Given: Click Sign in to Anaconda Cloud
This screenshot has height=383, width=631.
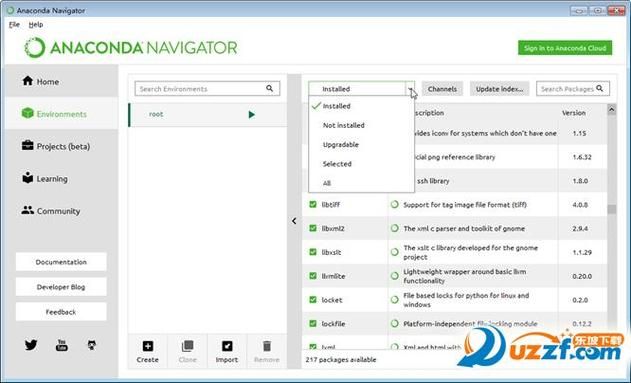Looking at the screenshot, I should pyautogui.click(x=565, y=48).
